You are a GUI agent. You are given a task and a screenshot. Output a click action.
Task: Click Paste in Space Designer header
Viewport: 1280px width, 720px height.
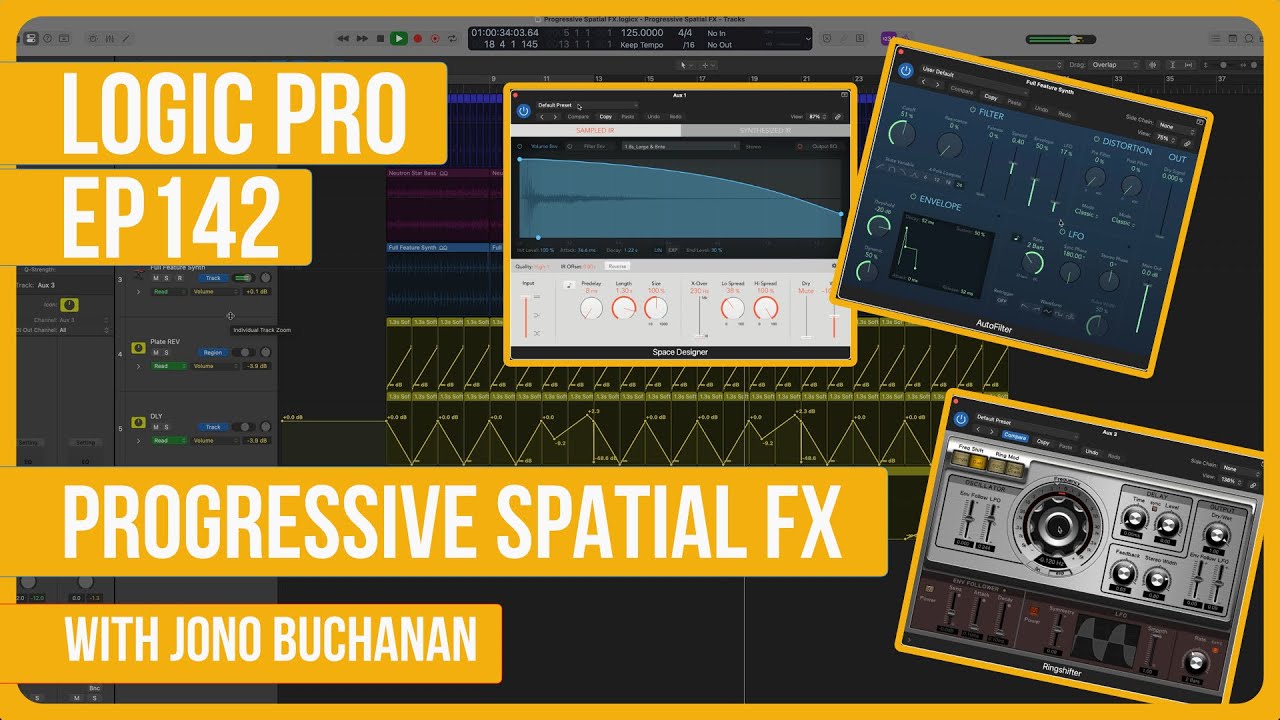[x=628, y=117]
